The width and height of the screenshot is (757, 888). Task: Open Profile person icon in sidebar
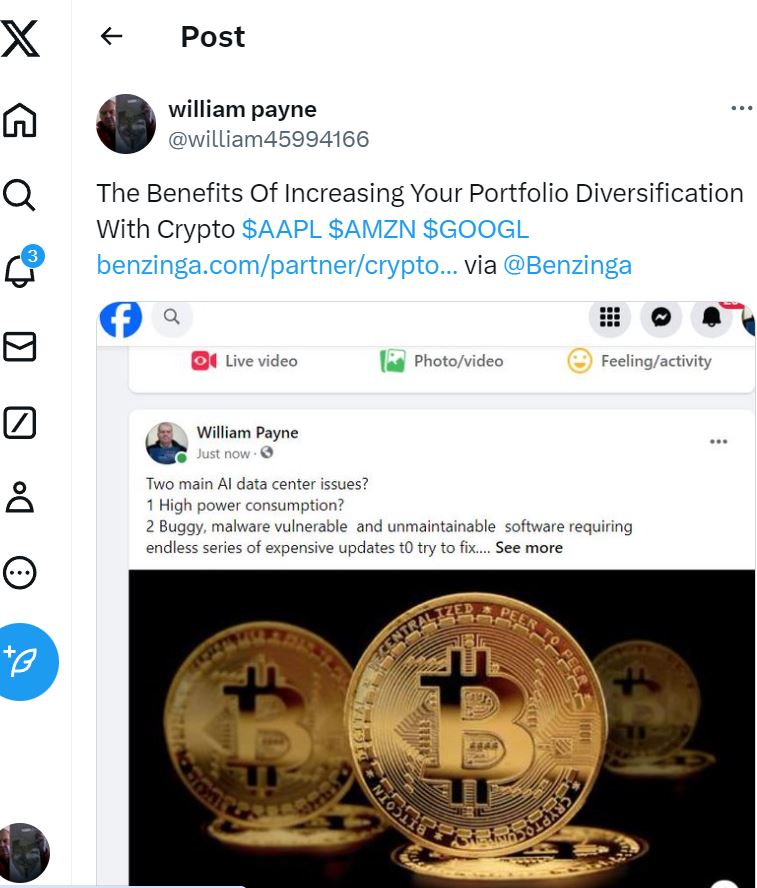tap(20, 497)
